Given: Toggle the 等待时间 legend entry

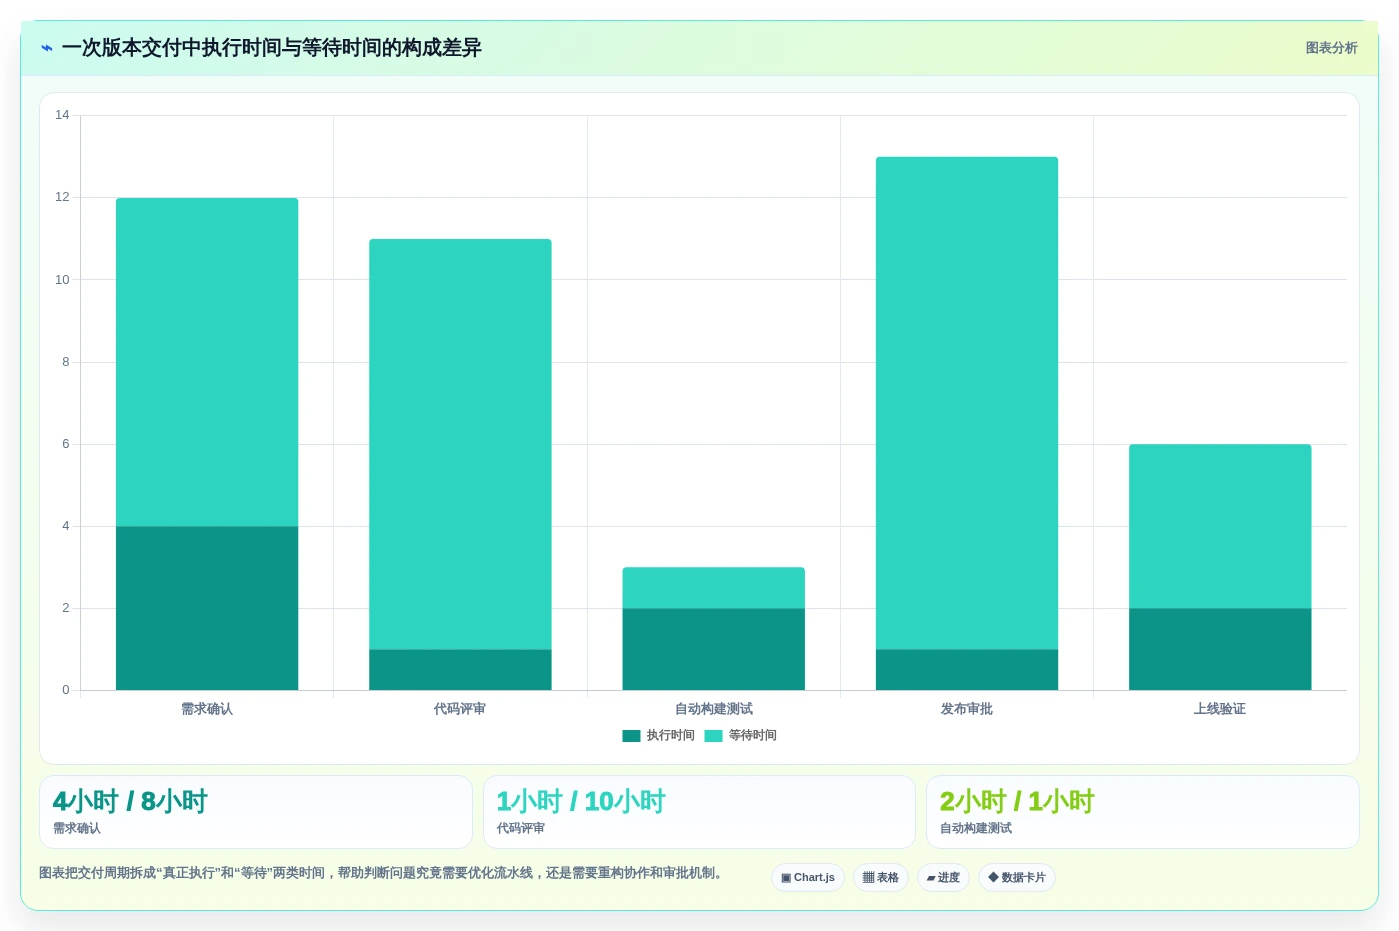Looking at the screenshot, I should point(740,735).
